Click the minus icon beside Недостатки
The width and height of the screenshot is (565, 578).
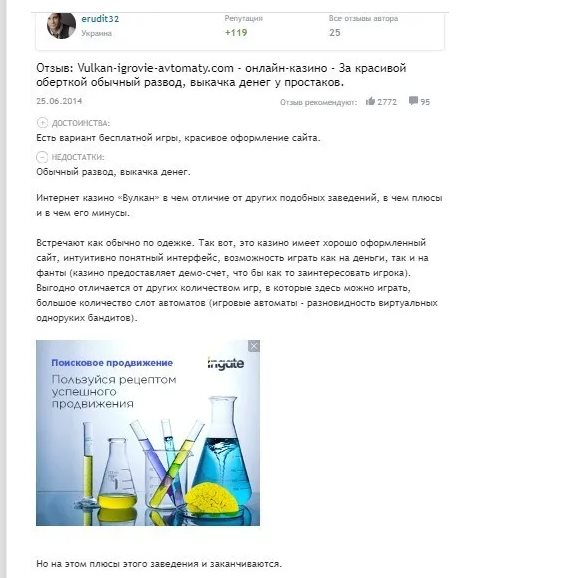pyautogui.click(x=42, y=157)
